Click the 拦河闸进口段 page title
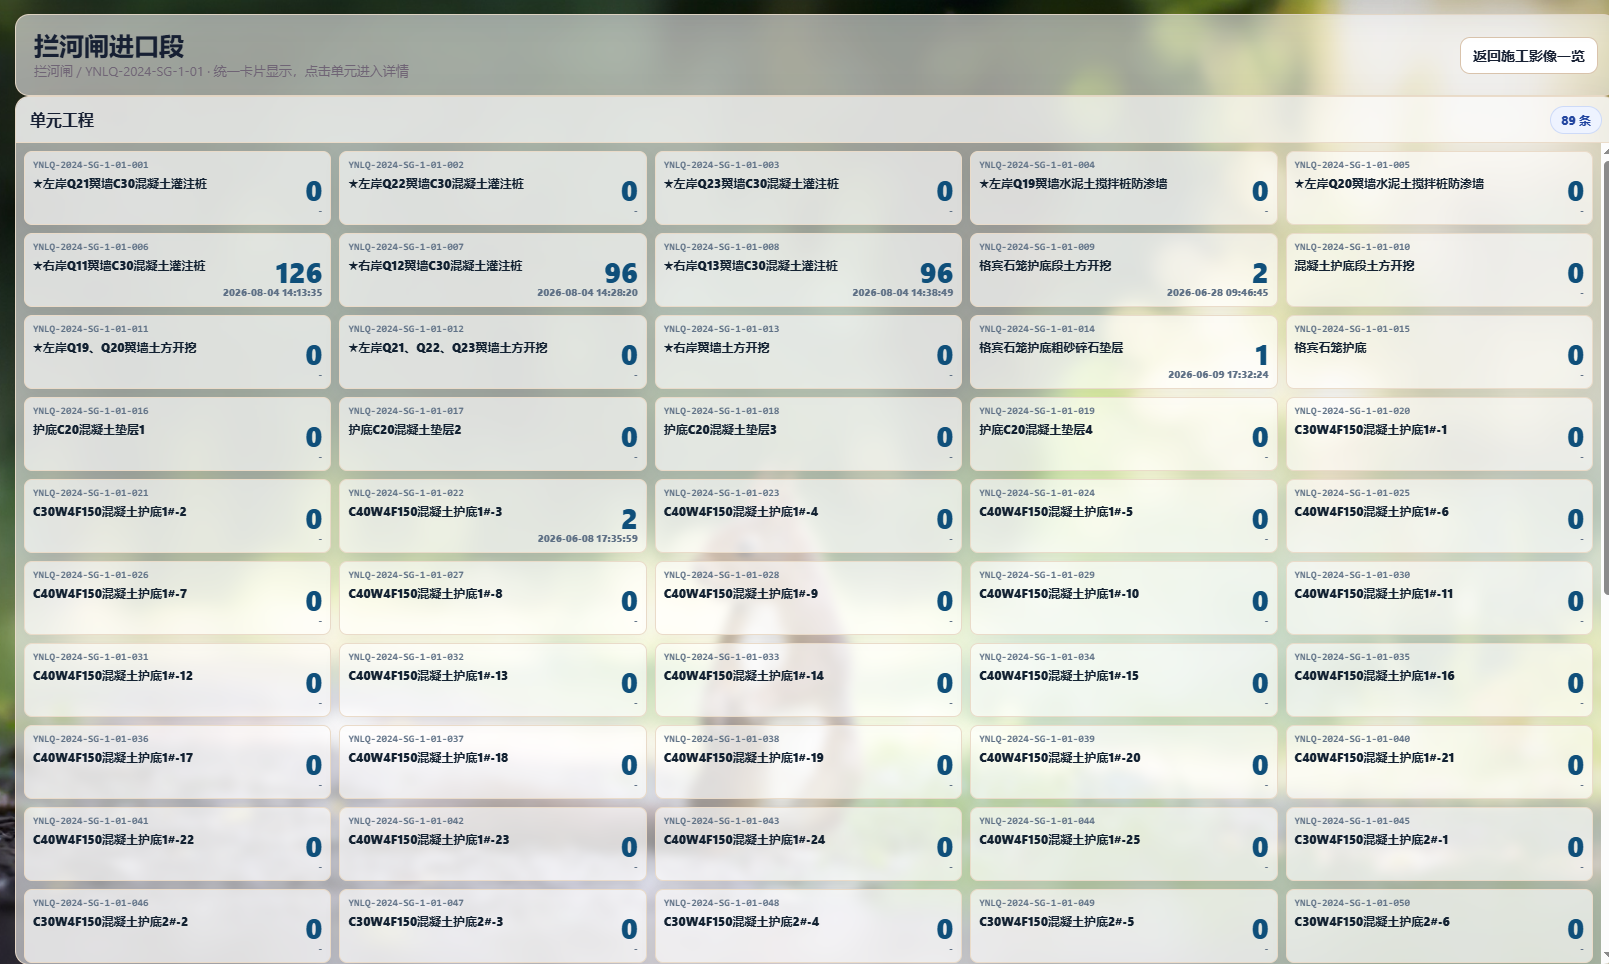 pyautogui.click(x=108, y=46)
